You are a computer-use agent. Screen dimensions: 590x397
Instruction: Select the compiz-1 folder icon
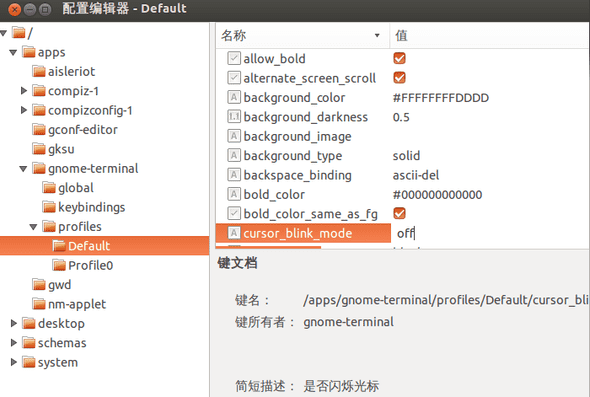[x=39, y=91]
